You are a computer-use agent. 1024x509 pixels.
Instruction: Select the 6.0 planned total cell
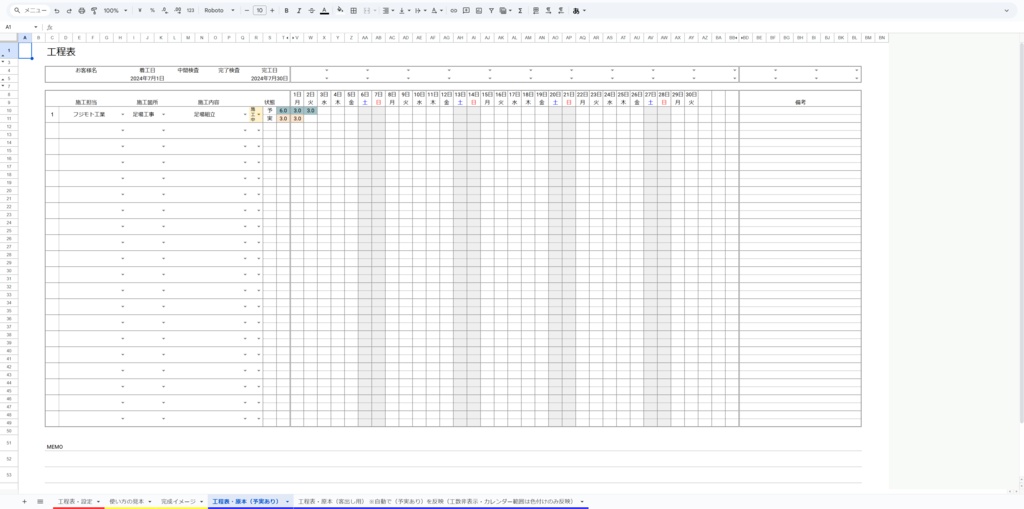[283, 110]
